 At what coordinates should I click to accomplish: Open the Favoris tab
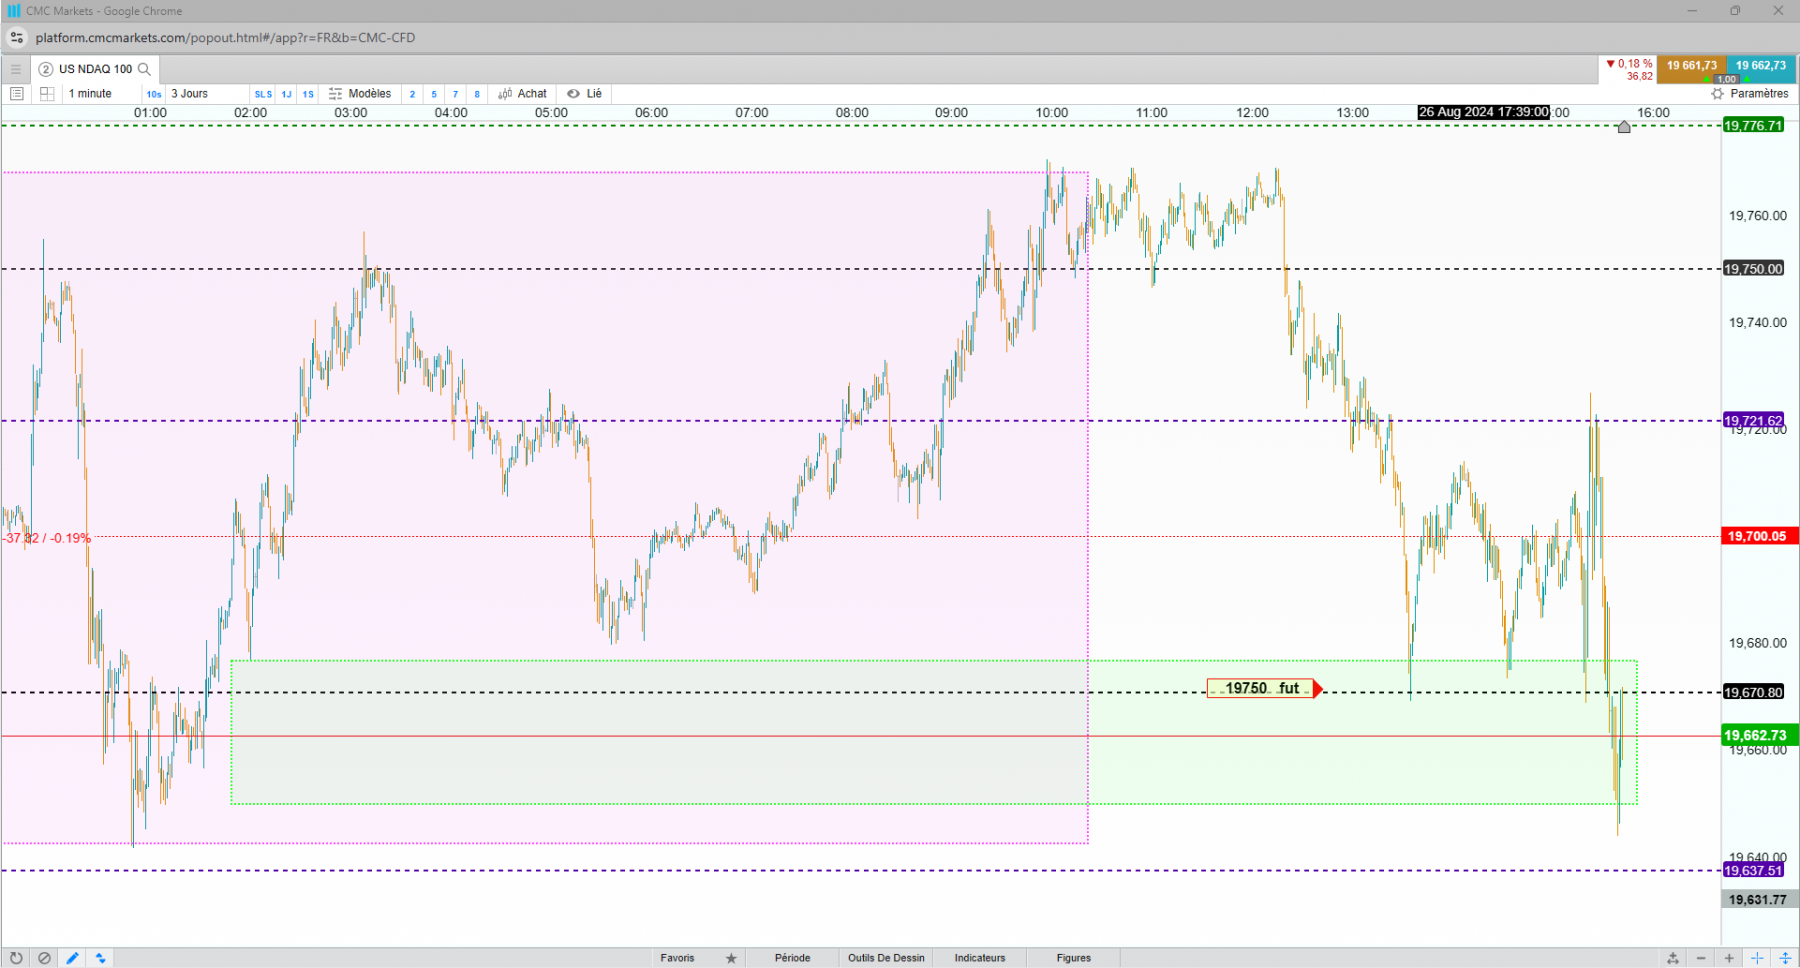(x=677, y=958)
